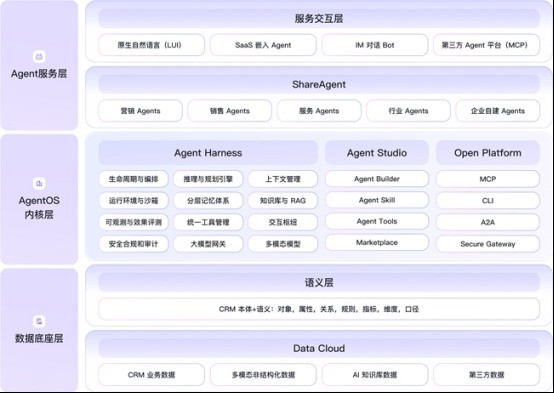Viewport: 554px width, 393px height.
Task: Open the Agent Builder item
Action: coord(377,179)
